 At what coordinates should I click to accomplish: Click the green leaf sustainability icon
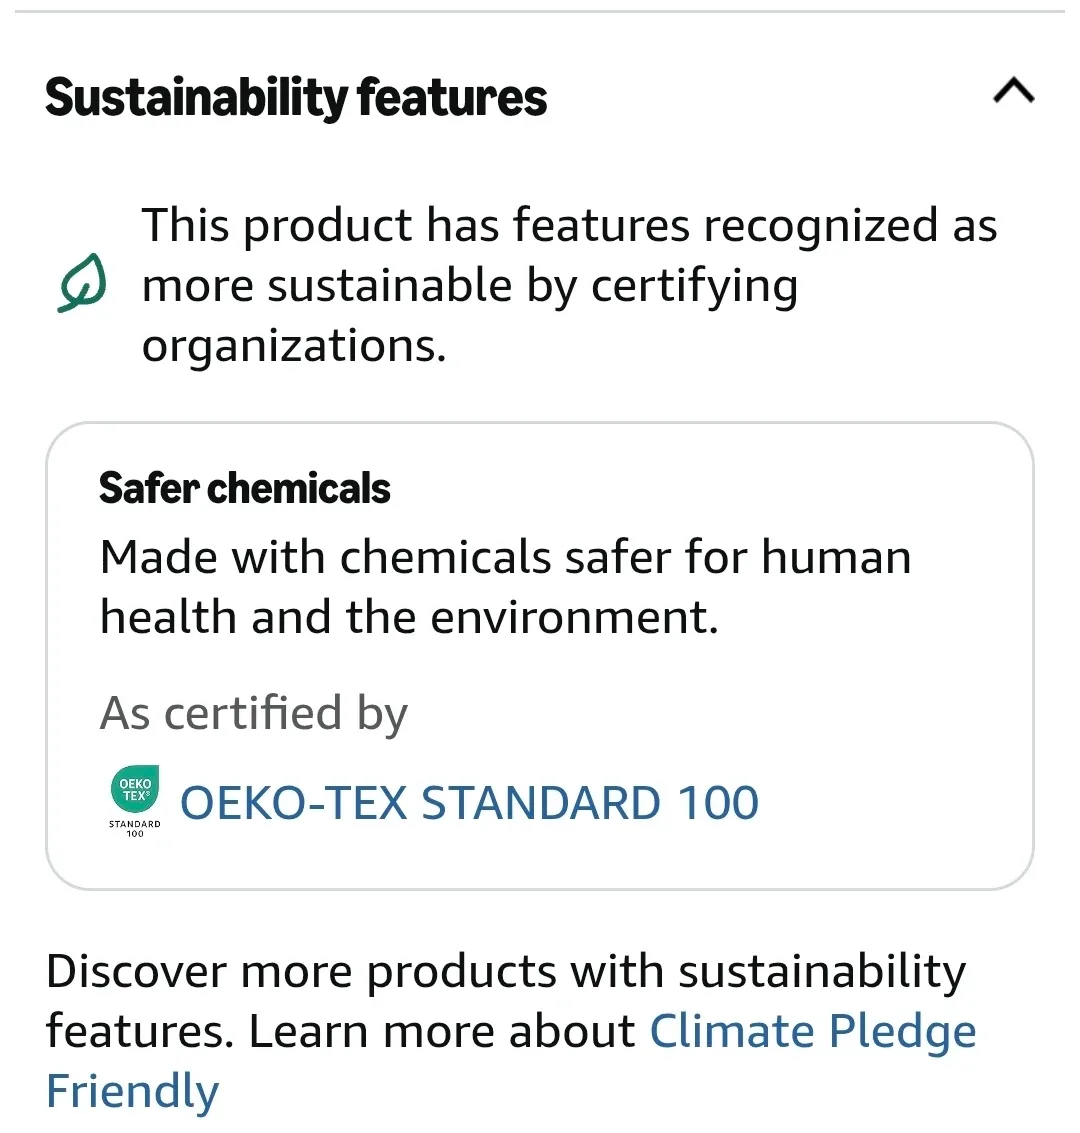click(82, 283)
